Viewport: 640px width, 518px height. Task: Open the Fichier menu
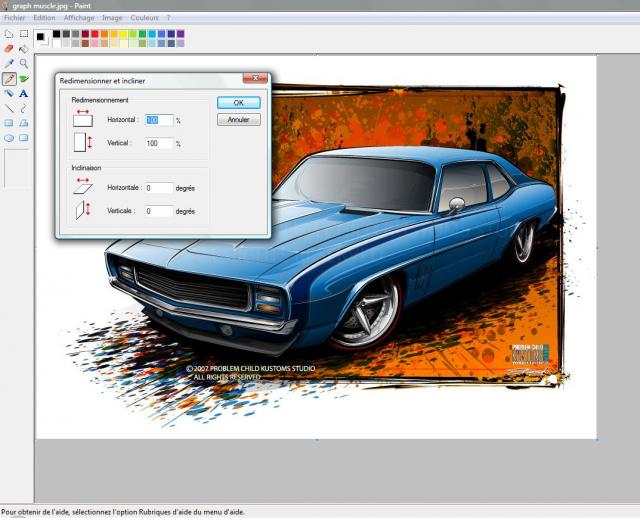[x=14, y=18]
